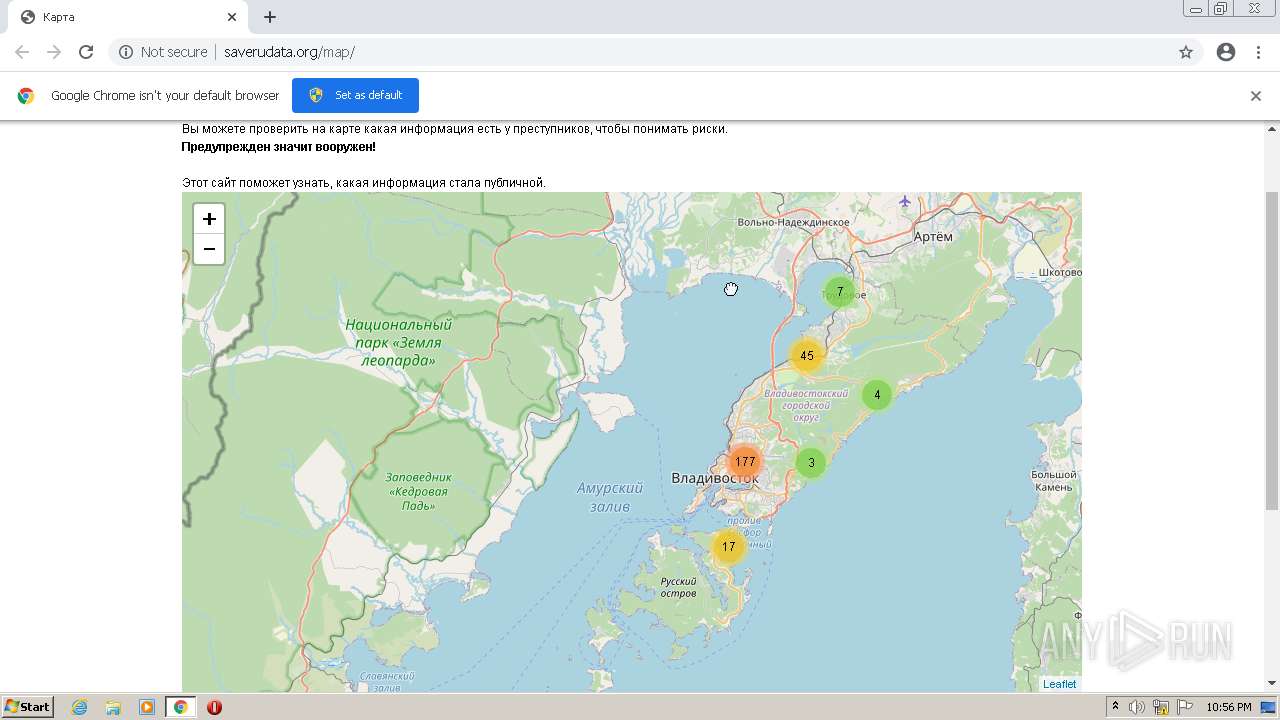Click the Show desktop button
This screenshot has height=720, width=1280.
coord(1269,707)
